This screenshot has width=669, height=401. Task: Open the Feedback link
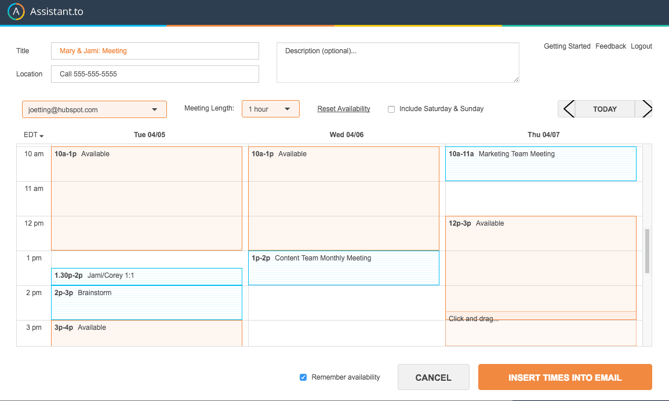pyautogui.click(x=610, y=46)
